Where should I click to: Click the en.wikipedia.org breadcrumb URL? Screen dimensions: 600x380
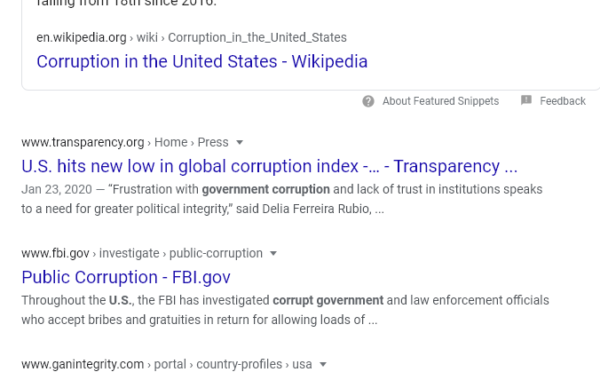pyautogui.click(x=81, y=38)
